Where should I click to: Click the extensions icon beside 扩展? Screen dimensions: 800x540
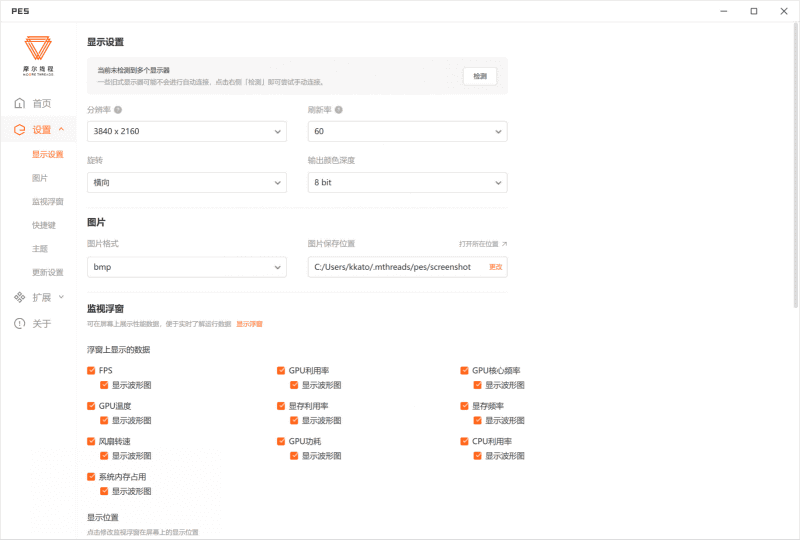[19, 297]
